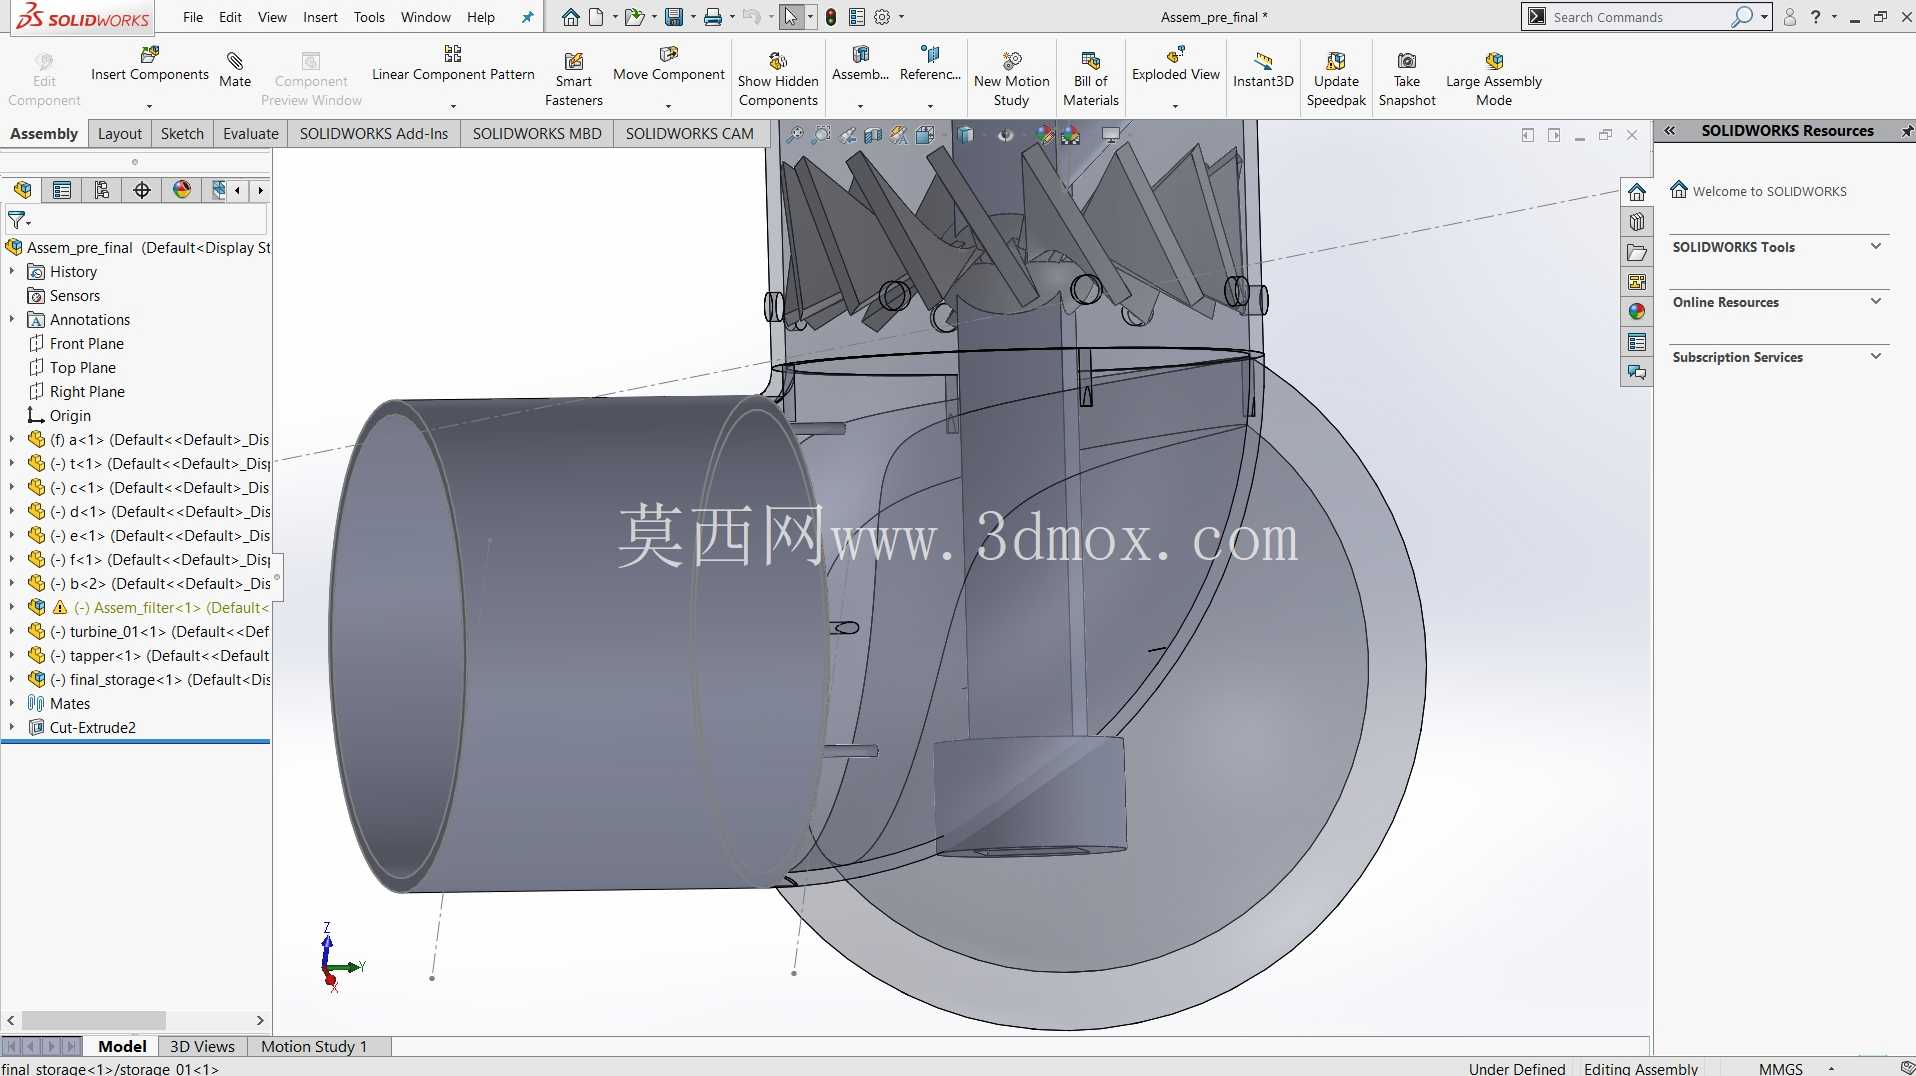Open the Options gear icon

point(882,17)
